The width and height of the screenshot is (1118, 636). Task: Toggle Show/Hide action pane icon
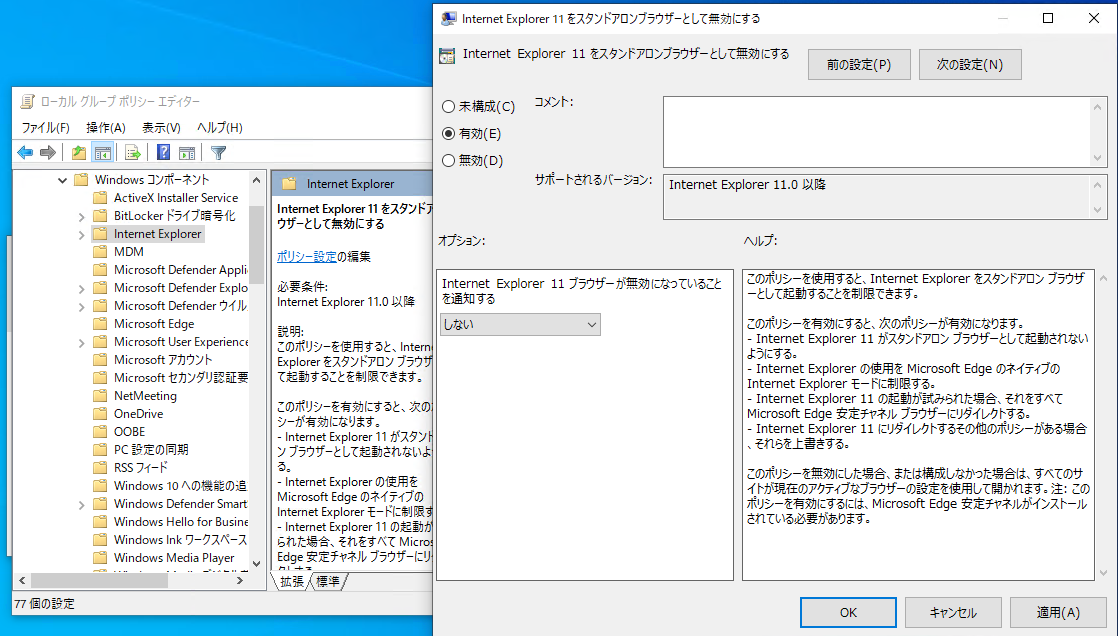point(187,153)
